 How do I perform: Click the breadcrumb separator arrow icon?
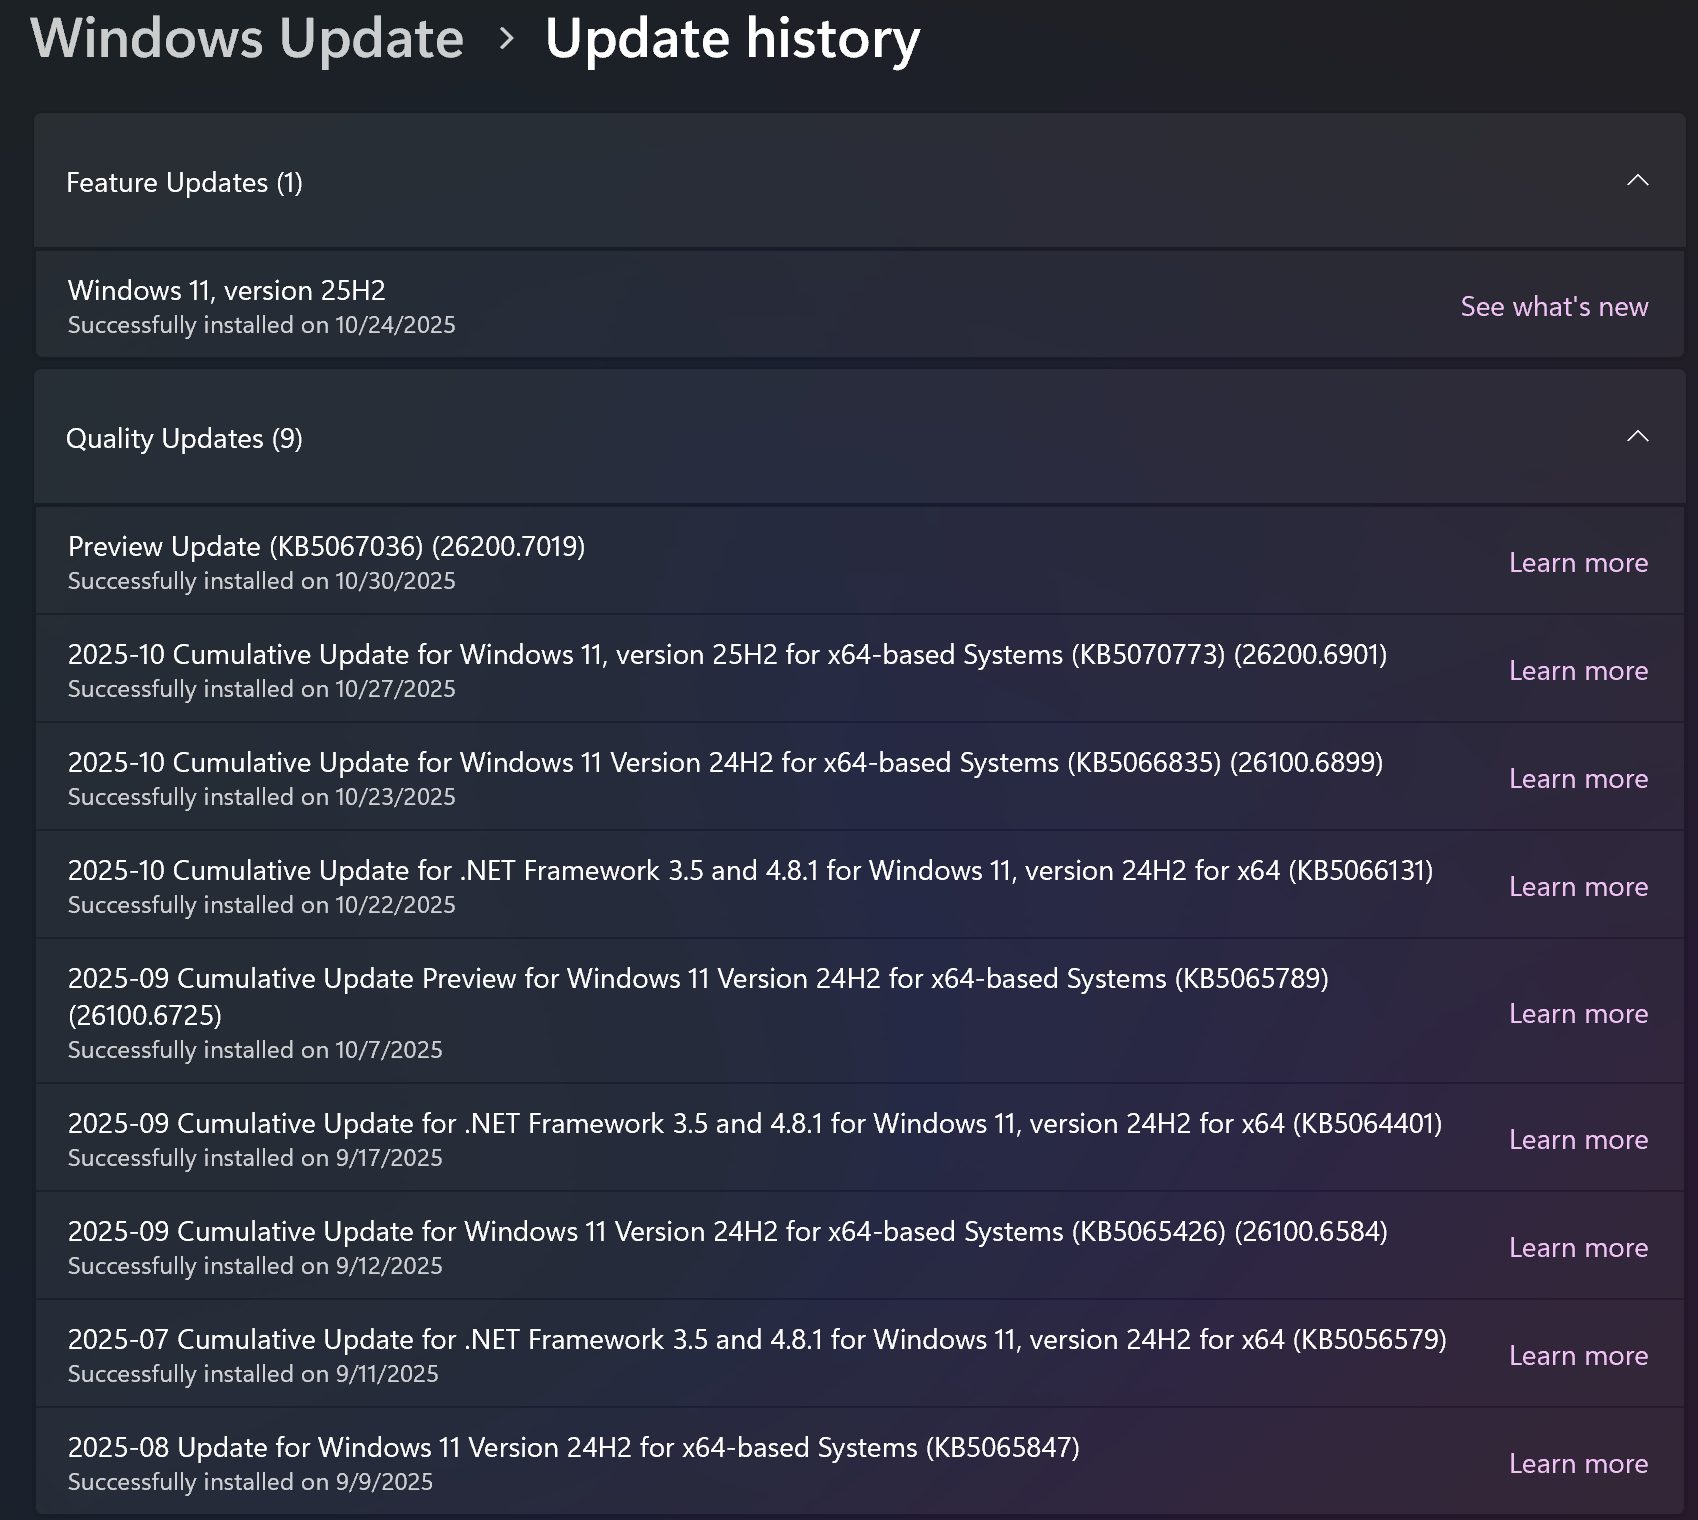tap(506, 39)
